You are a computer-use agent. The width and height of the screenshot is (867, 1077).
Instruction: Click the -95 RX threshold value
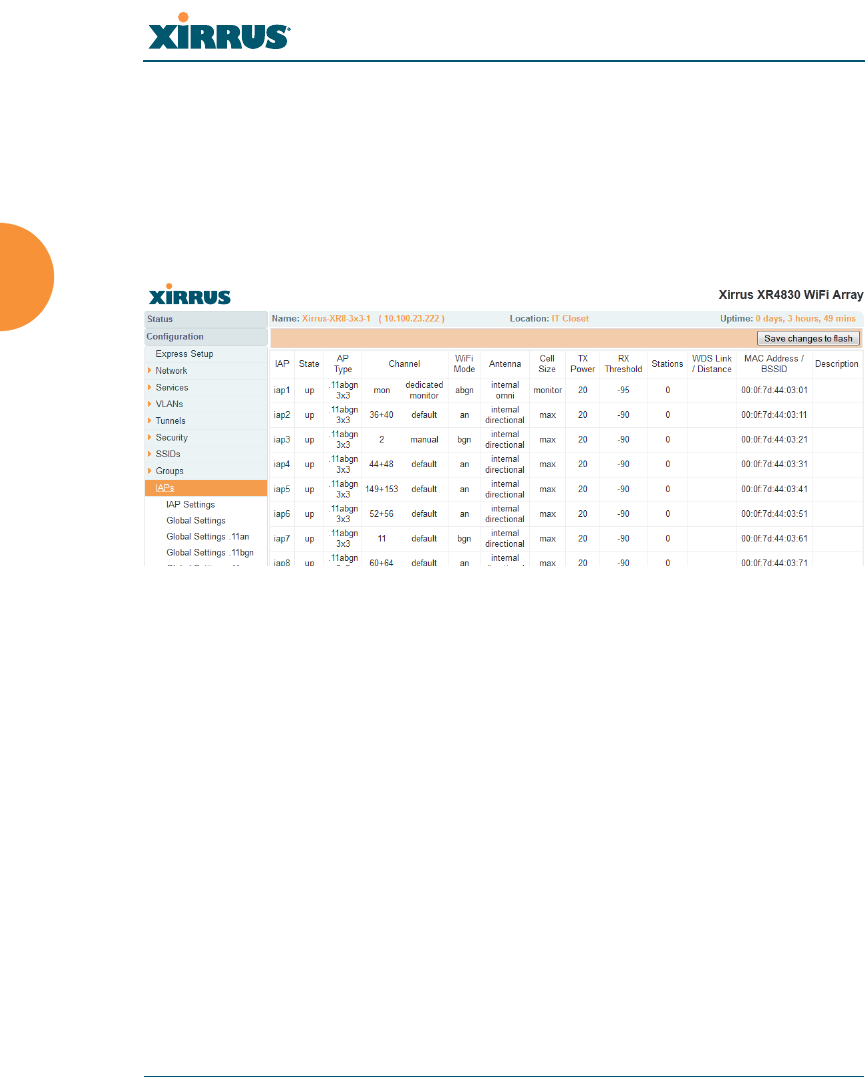pos(623,390)
